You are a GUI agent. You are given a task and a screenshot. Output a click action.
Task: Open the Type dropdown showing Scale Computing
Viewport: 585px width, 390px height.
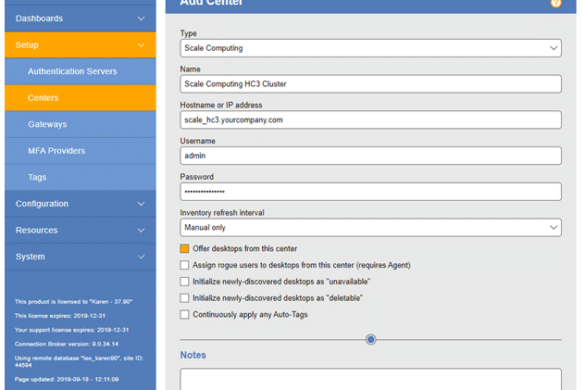pyautogui.click(x=370, y=48)
